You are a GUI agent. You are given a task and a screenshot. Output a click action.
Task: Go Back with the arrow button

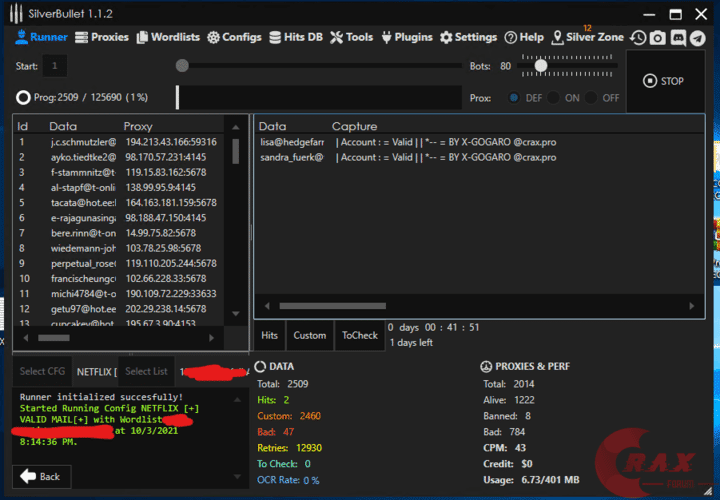[x=42, y=477]
